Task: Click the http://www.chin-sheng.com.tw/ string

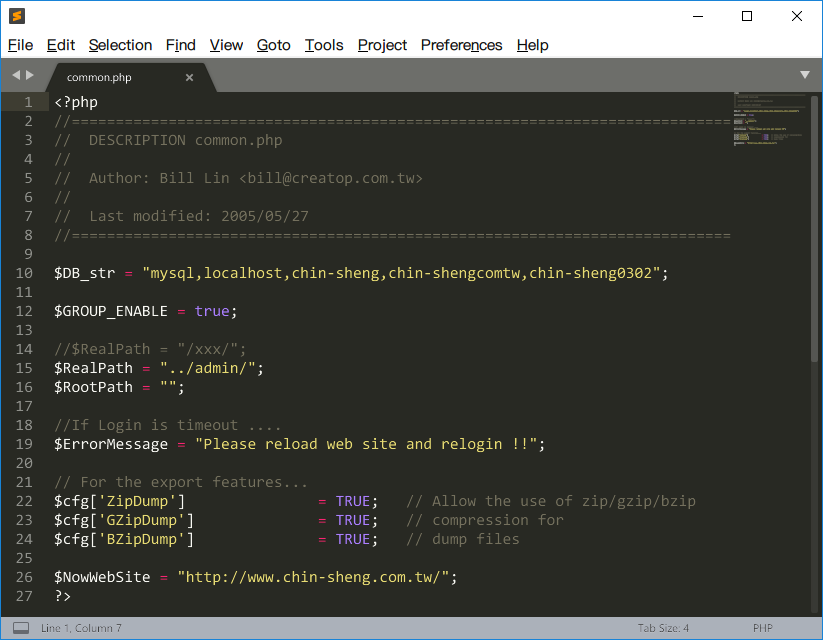Action: point(313,577)
